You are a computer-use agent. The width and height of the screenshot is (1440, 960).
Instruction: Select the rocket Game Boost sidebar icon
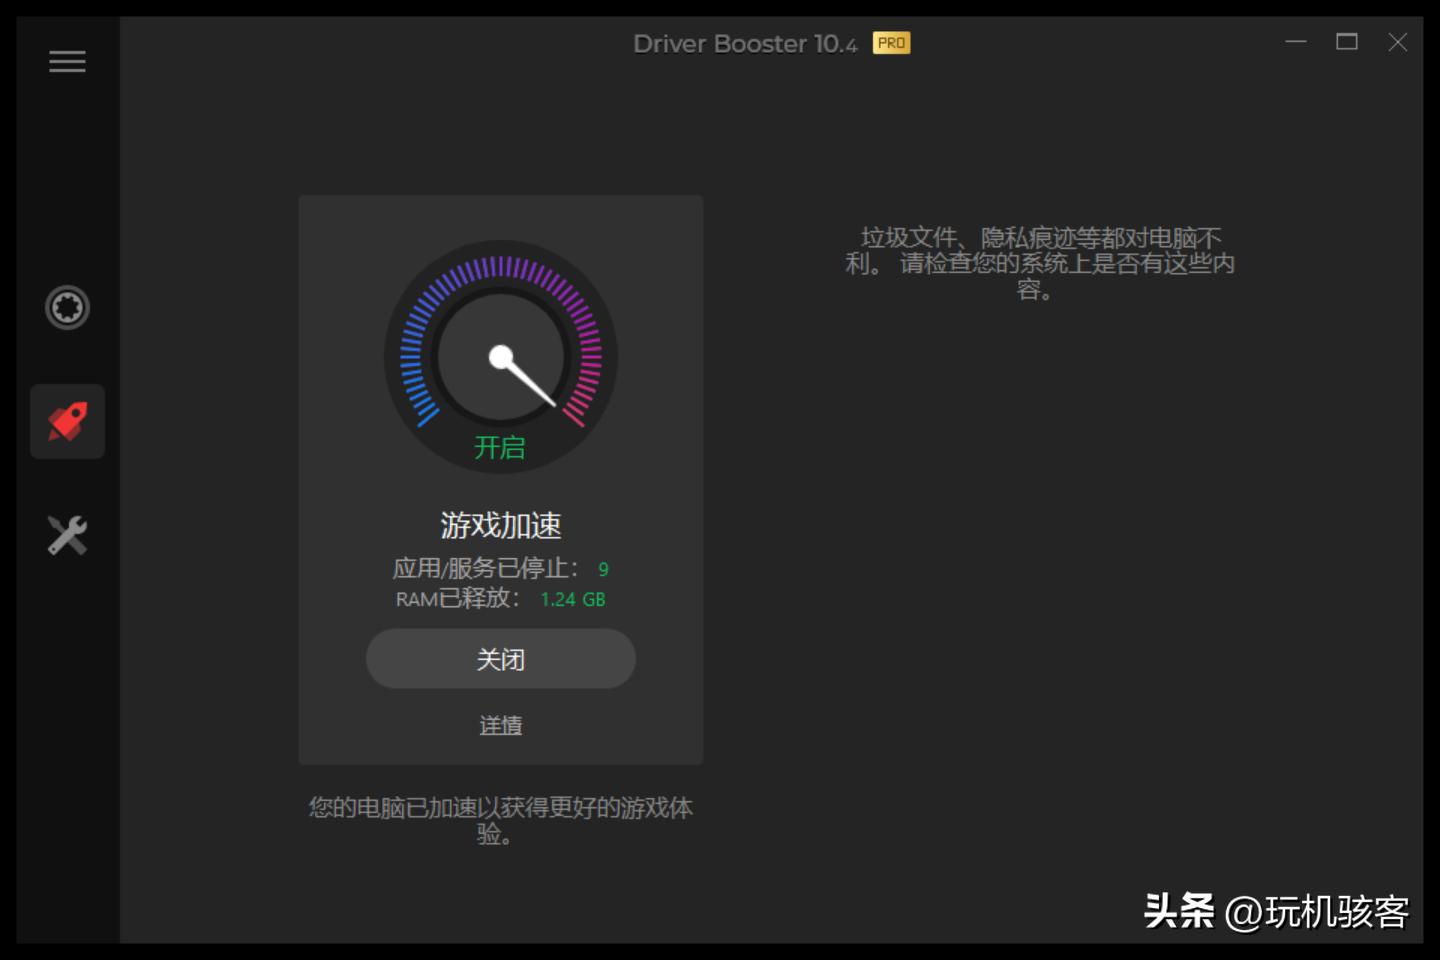click(67, 421)
